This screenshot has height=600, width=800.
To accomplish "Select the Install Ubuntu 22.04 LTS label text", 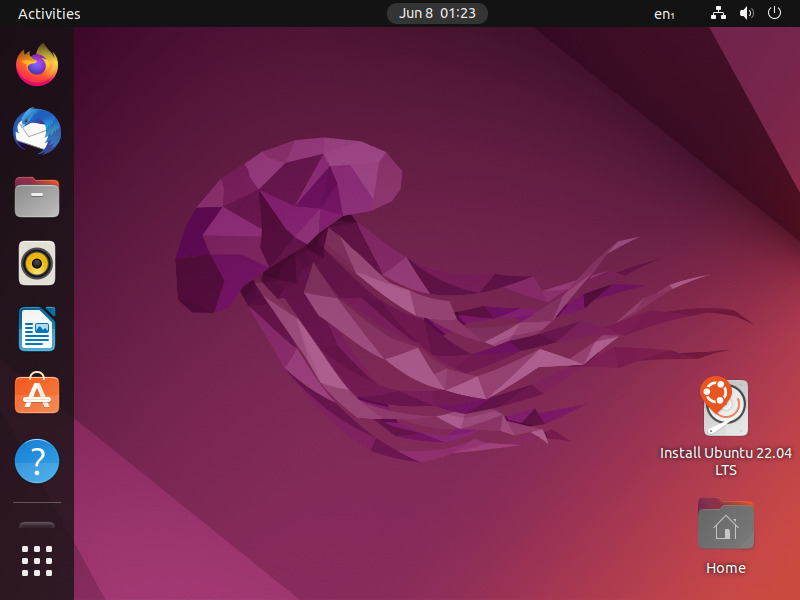I will click(725, 461).
